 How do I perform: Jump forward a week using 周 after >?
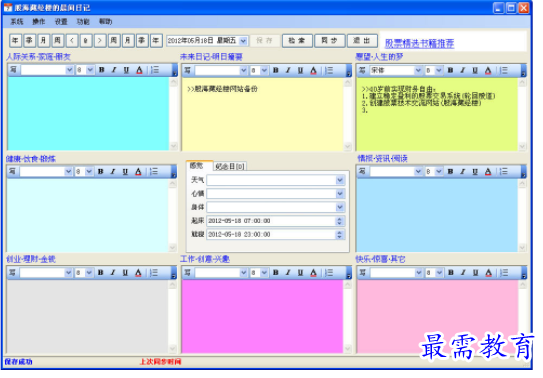click(x=114, y=41)
